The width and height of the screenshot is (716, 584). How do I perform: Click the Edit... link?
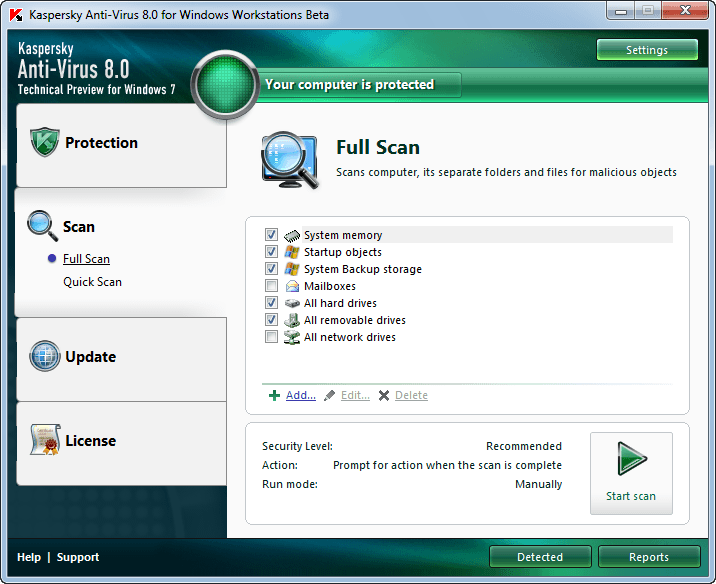(355, 395)
